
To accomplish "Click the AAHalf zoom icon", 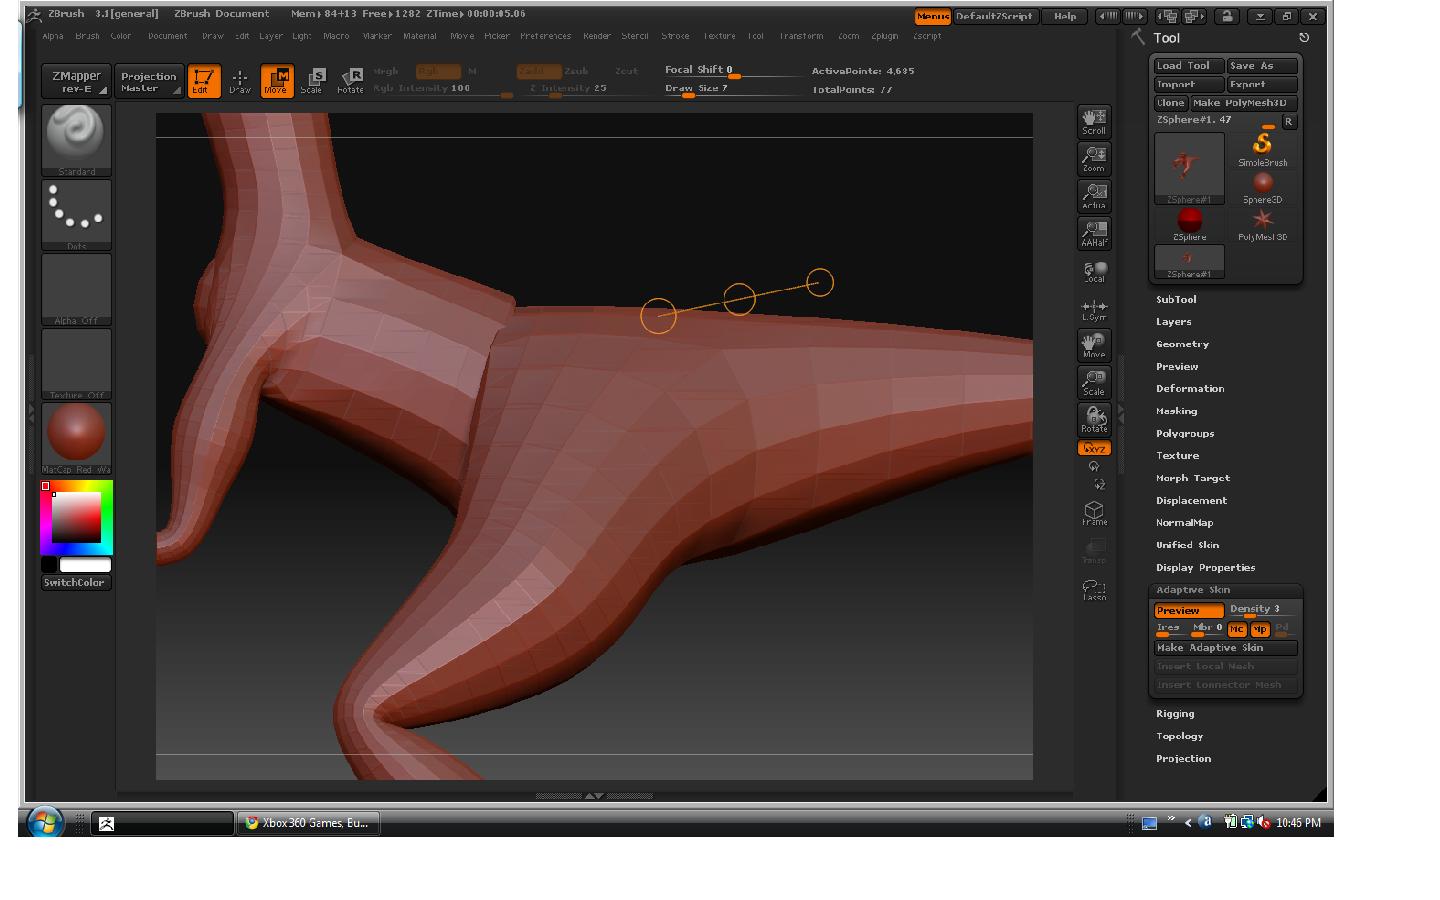I will [x=1094, y=233].
